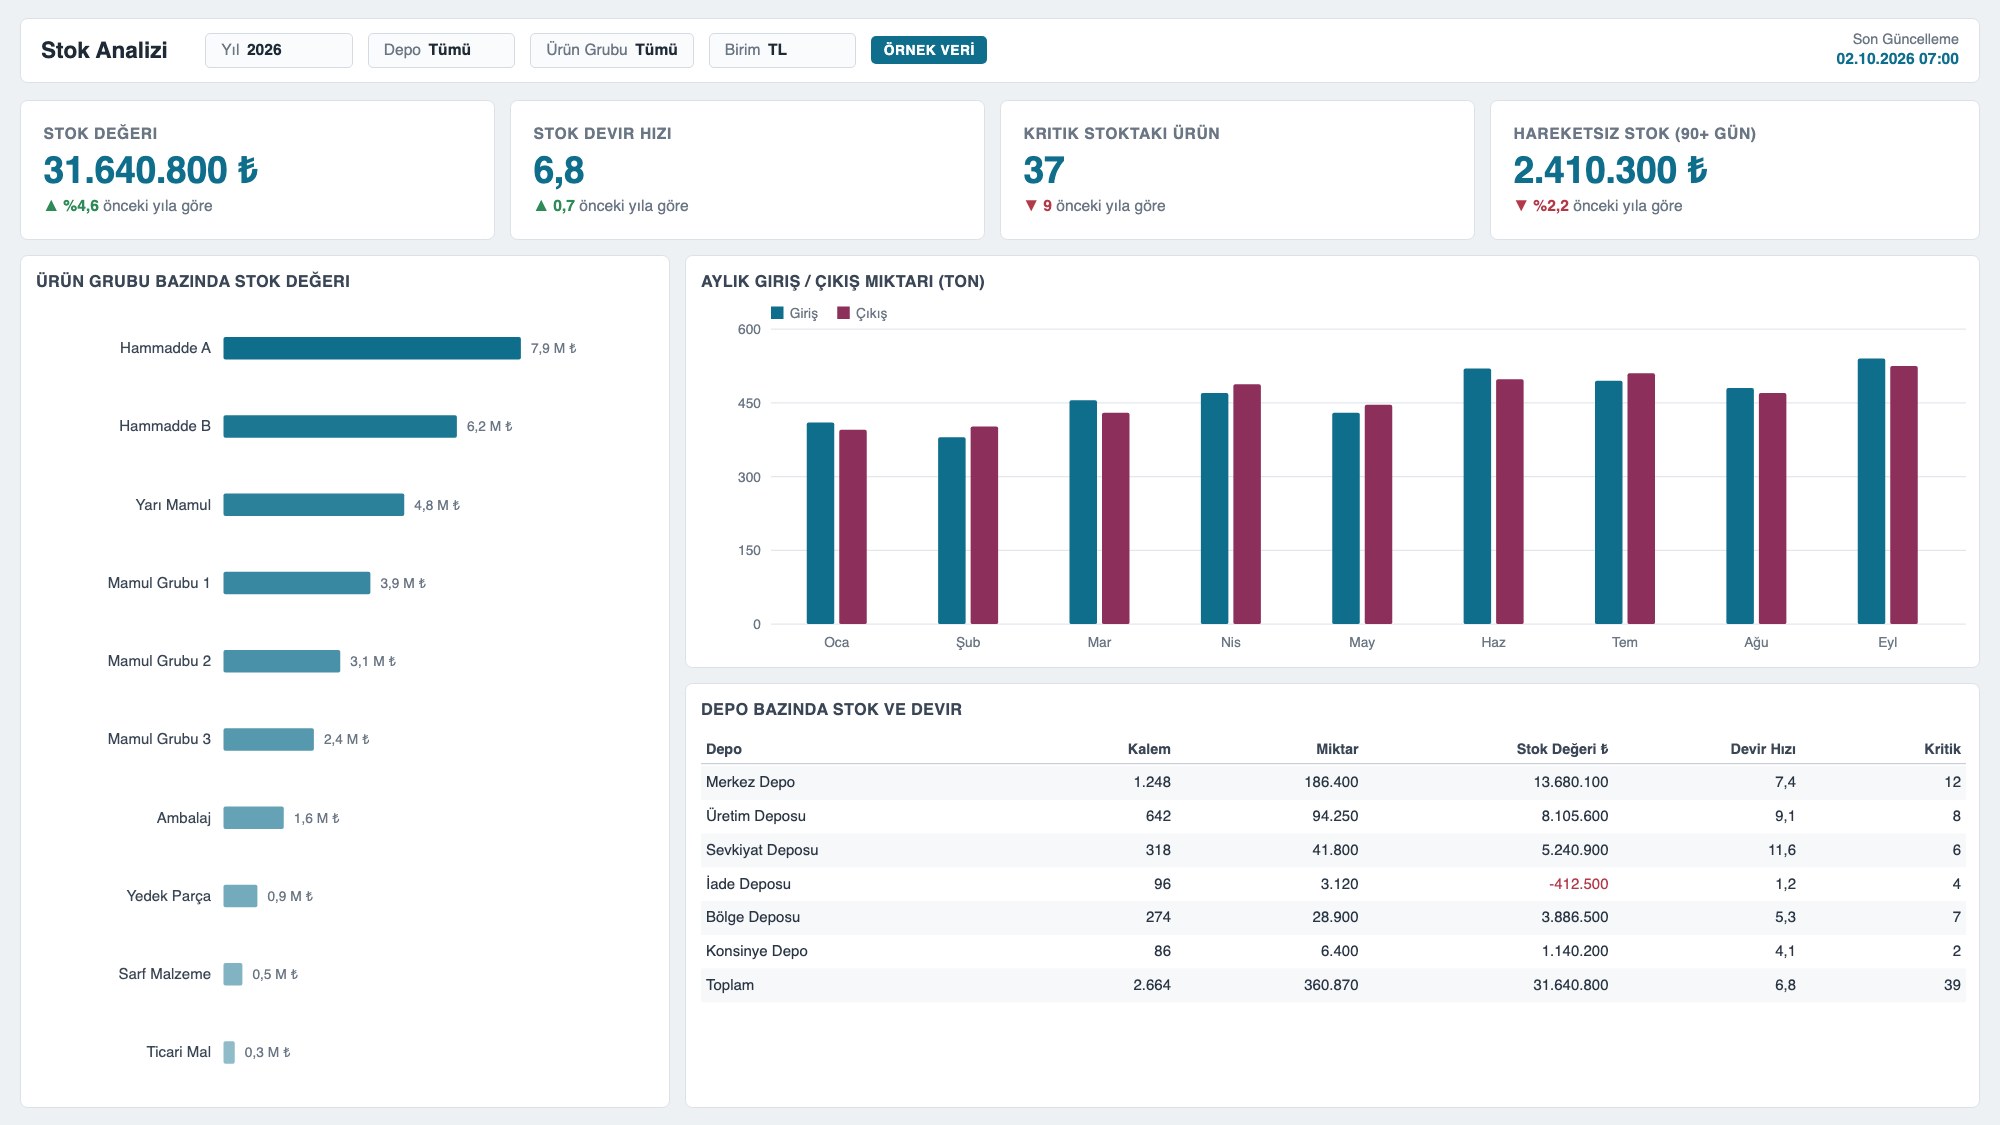Viewport: 2000px width, 1125px height.
Task: Click the negative -412.500 stock value
Action: tap(1578, 884)
